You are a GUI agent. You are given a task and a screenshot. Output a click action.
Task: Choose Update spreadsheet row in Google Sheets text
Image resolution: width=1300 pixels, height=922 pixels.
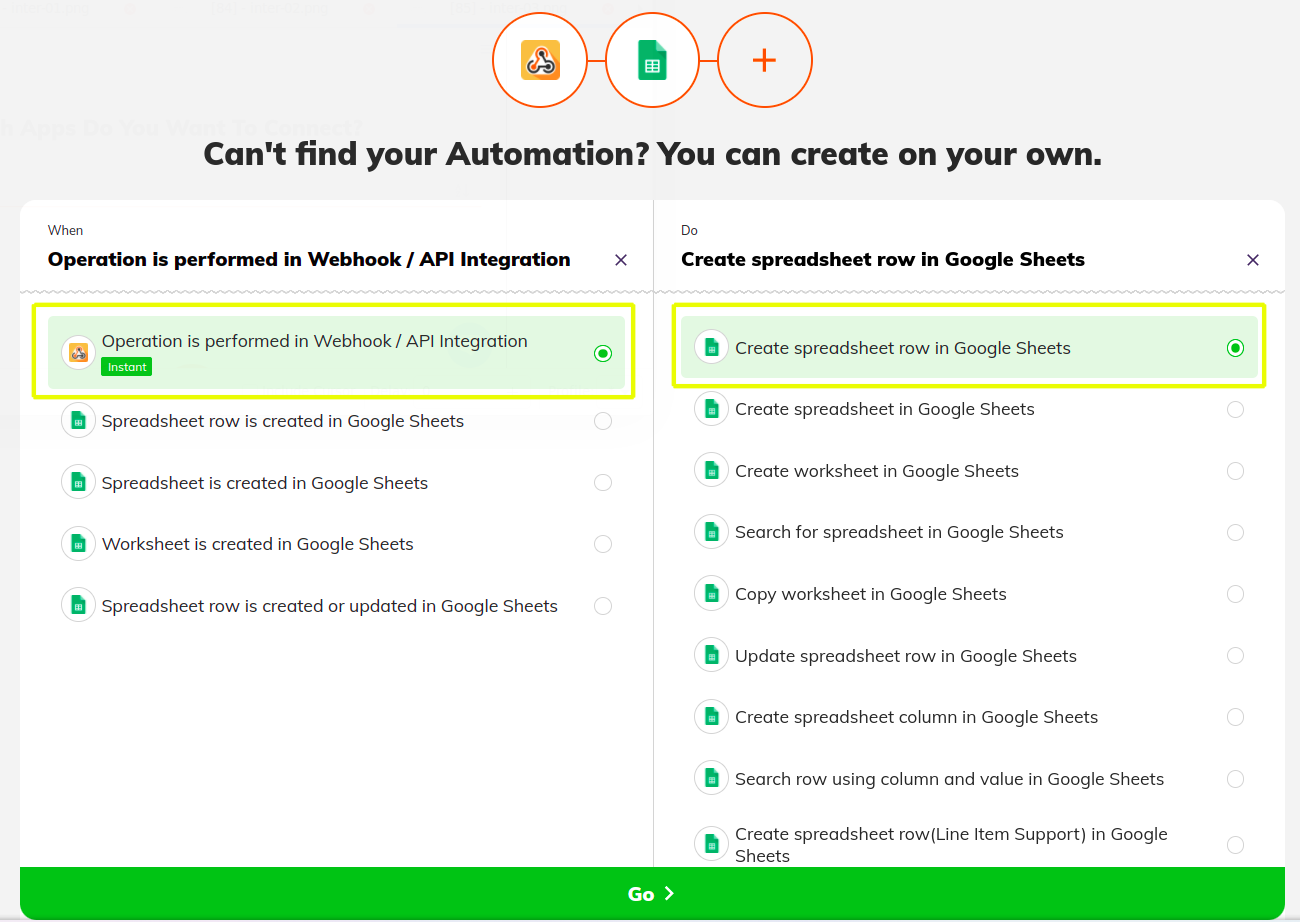906,656
